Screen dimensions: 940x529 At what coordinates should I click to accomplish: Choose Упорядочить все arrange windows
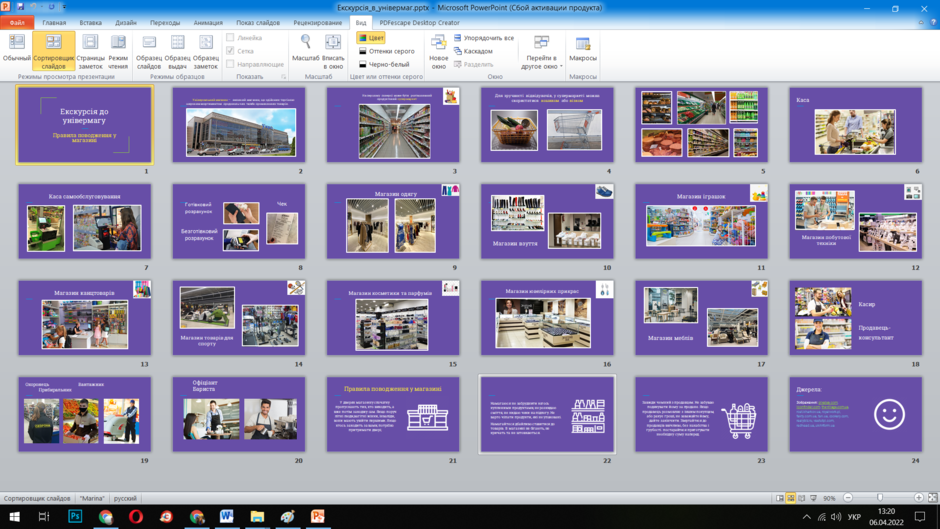tap(484, 38)
